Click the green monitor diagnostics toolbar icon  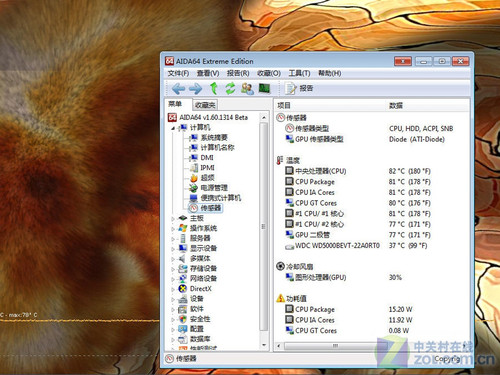pyautogui.click(x=264, y=88)
